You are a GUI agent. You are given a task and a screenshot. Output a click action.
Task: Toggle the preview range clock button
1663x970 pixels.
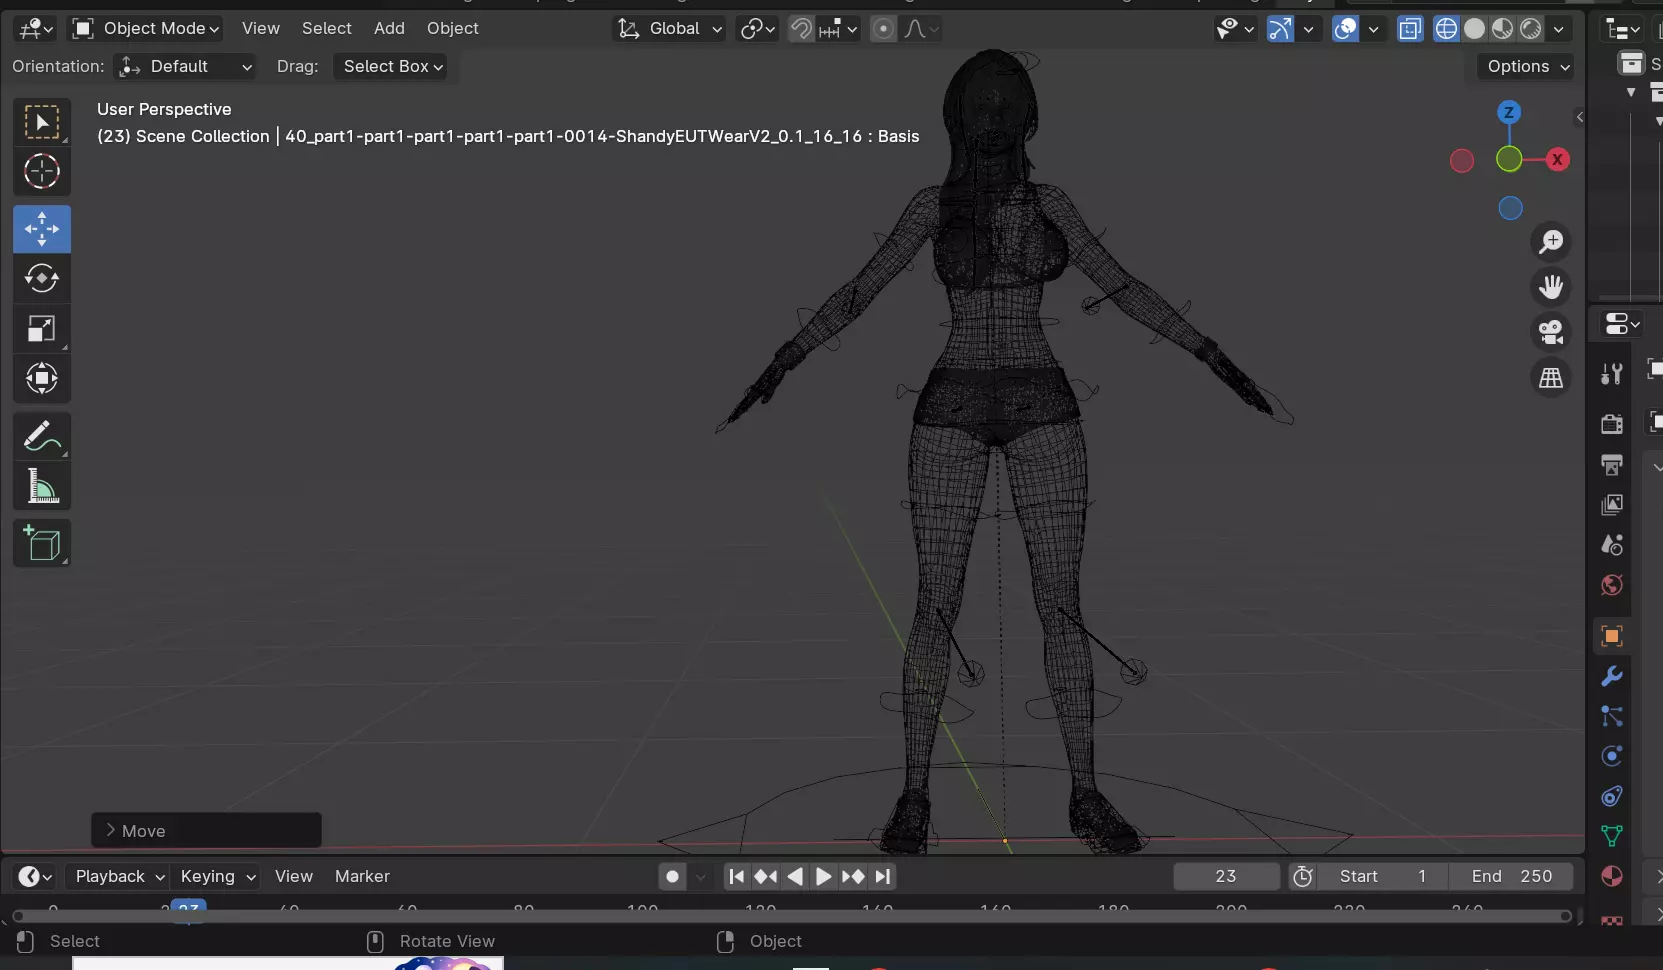(1303, 877)
